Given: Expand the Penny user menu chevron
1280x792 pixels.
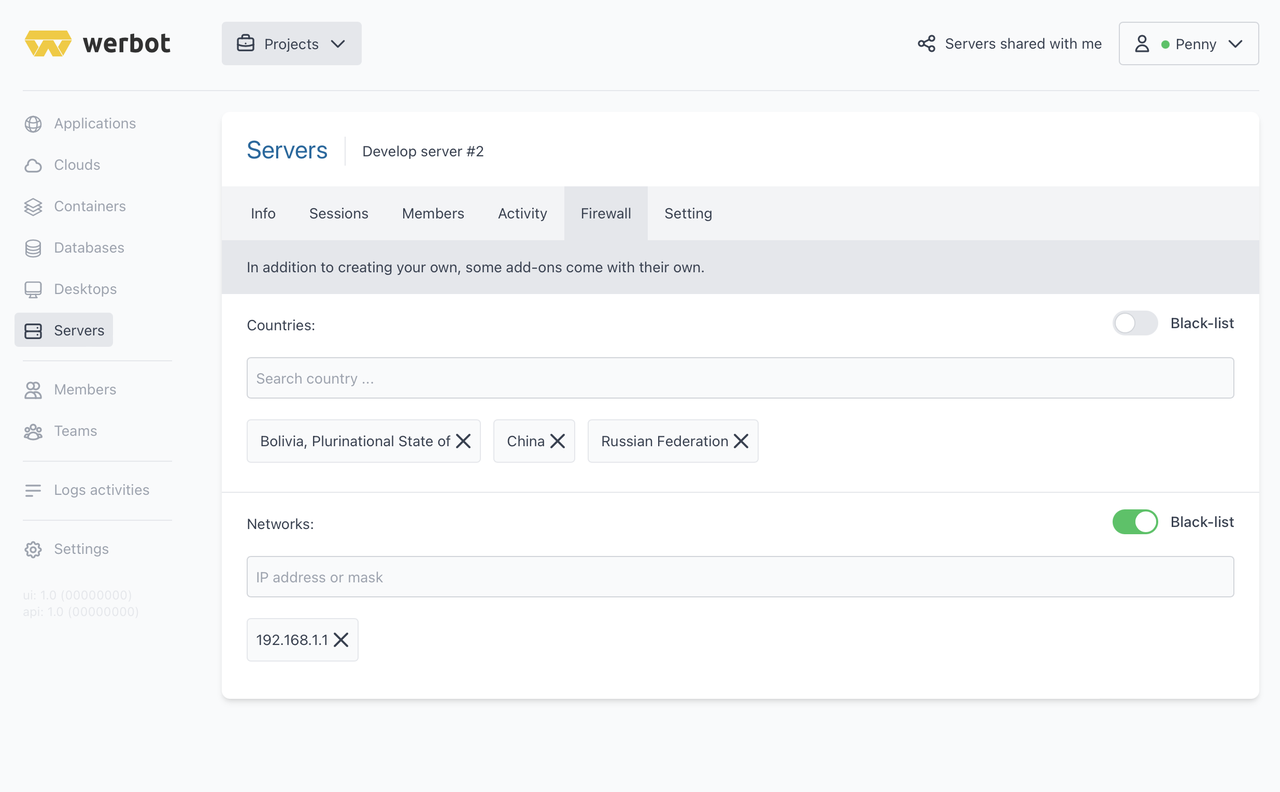Looking at the screenshot, I should point(1235,44).
